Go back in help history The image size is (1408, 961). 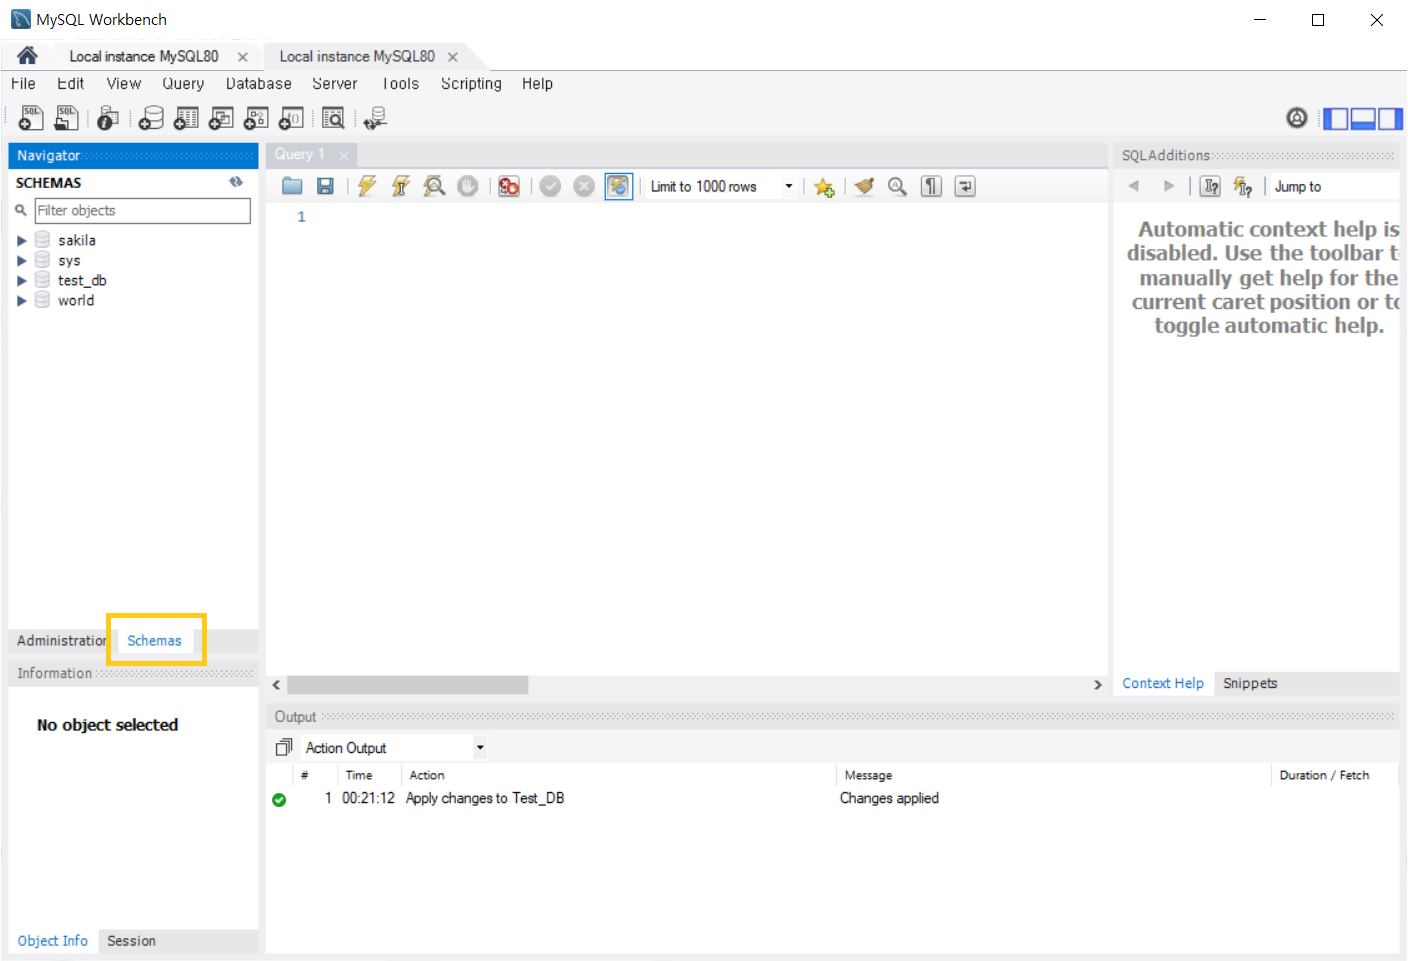[x=1134, y=186]
